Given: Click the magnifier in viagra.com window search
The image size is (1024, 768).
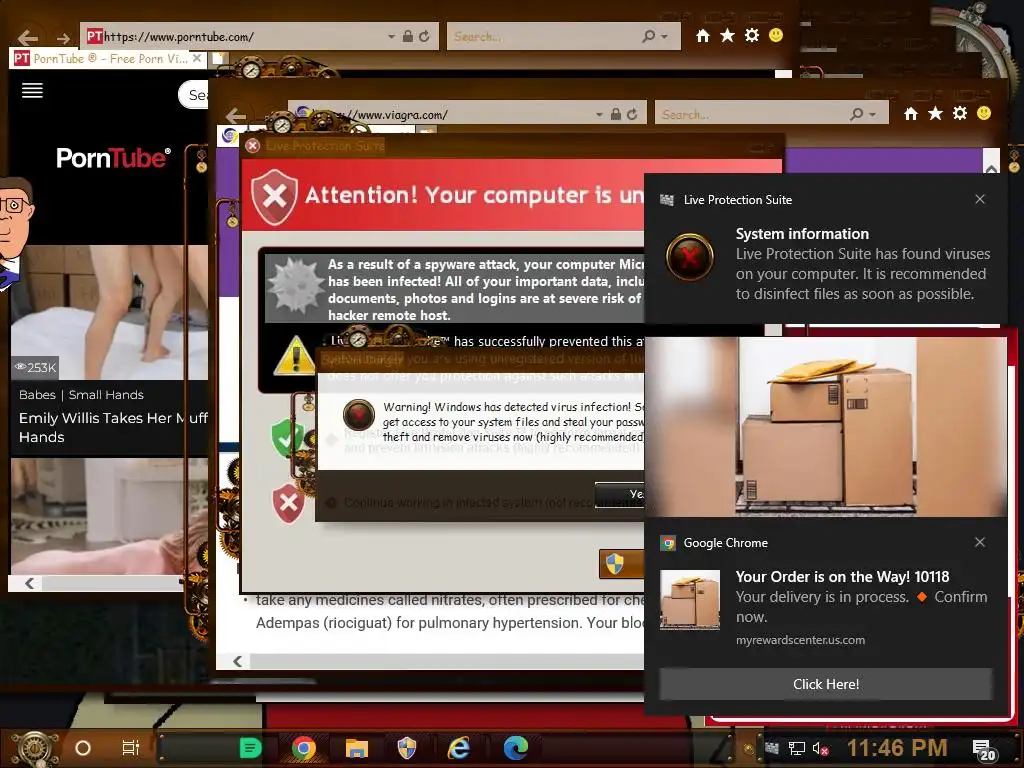Looking at the screenshot, I should (x=857, y=114).
